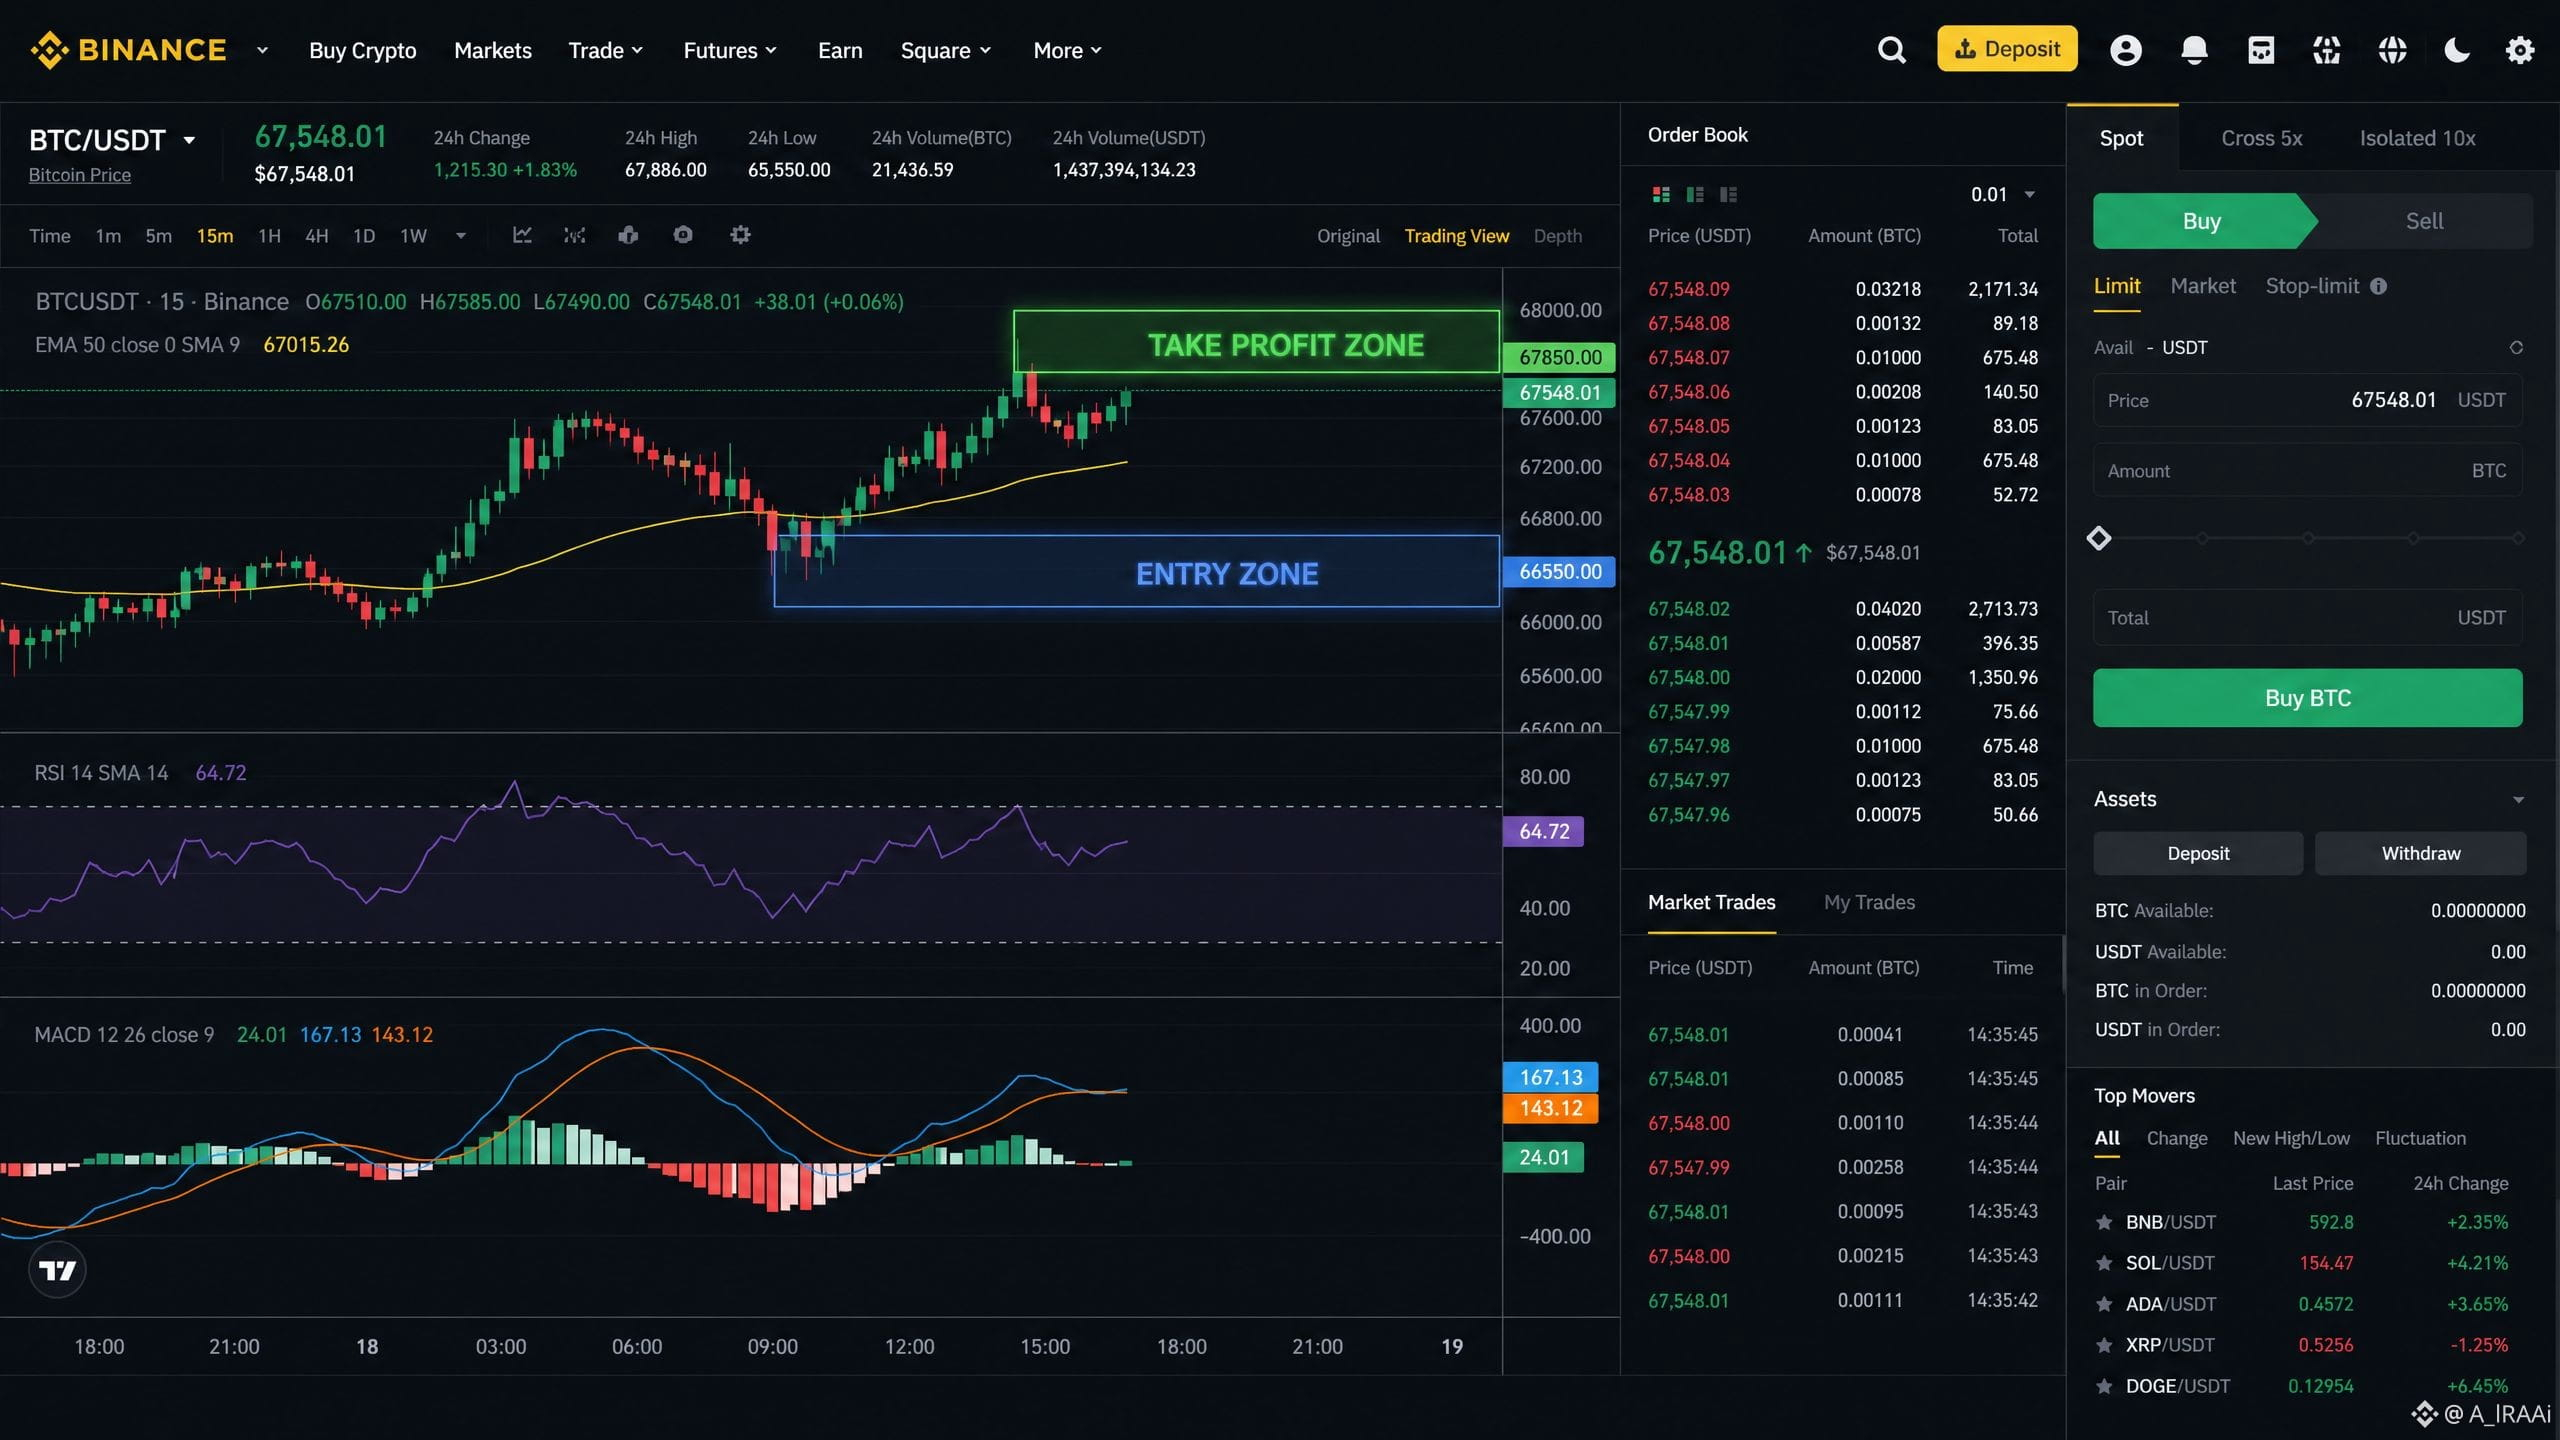Click Deposit button under Assets
This screenshot has height=1440, width=2560.
click(2197, 853)
